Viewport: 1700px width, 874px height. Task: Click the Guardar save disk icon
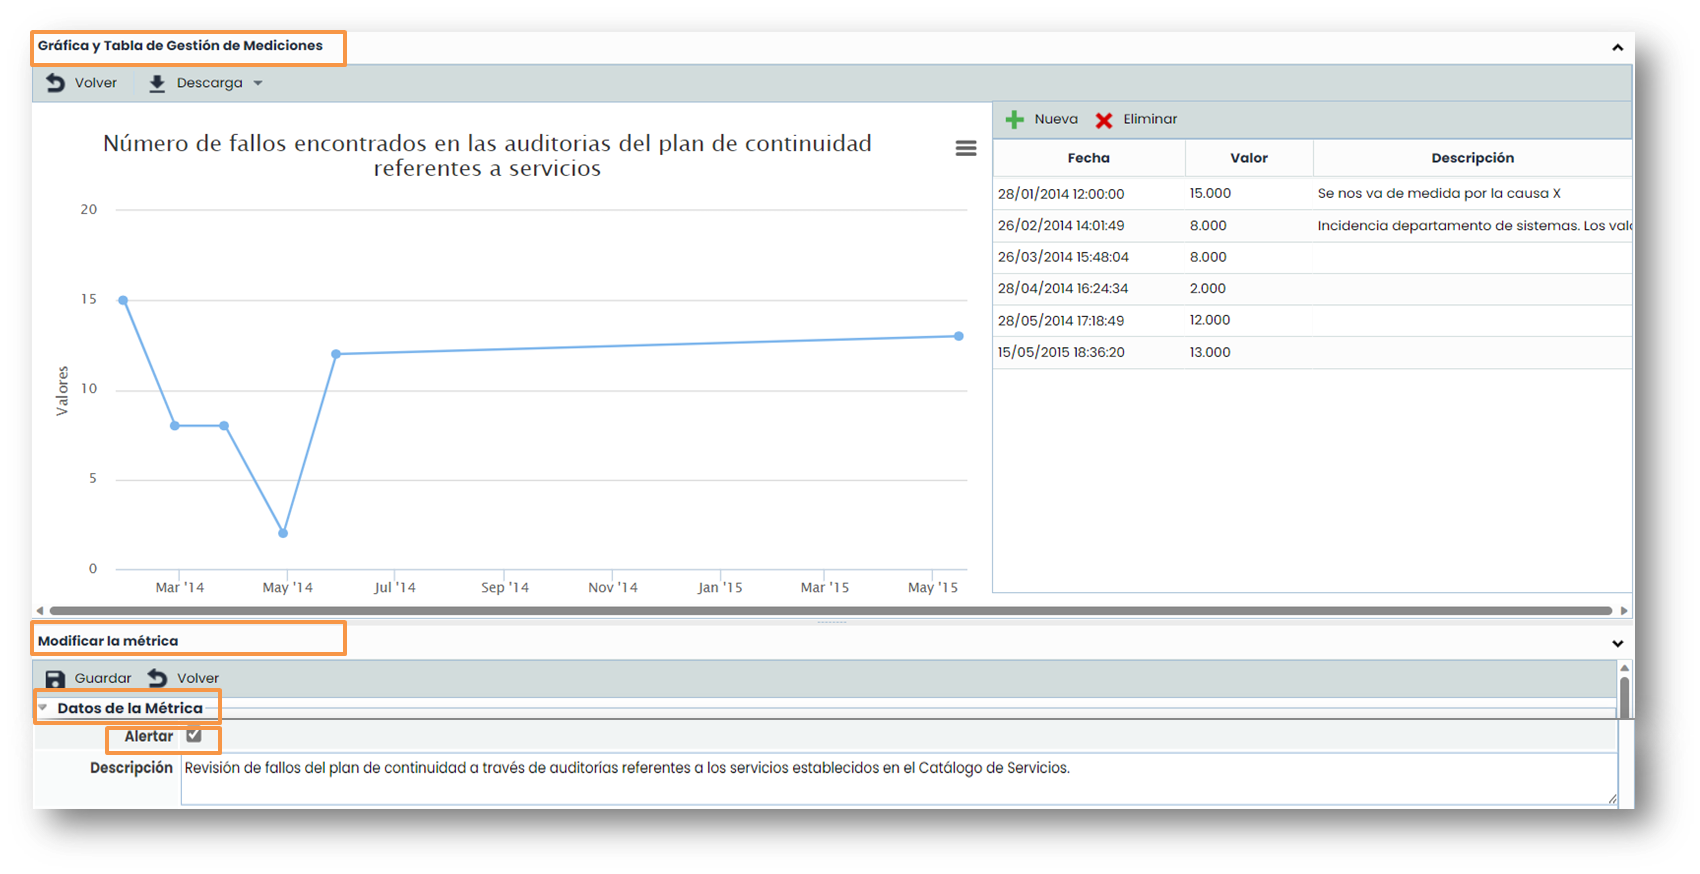tap(55, 679)
